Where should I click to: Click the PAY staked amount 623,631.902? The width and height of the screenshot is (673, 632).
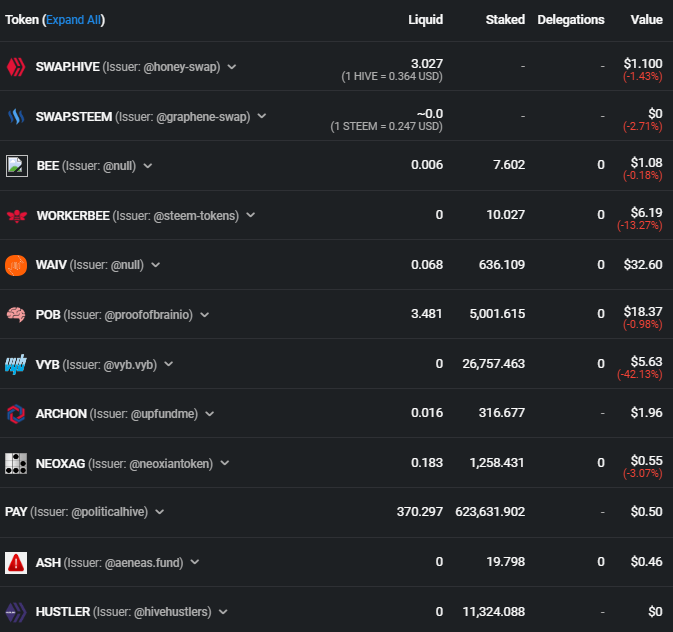[490, 512]
